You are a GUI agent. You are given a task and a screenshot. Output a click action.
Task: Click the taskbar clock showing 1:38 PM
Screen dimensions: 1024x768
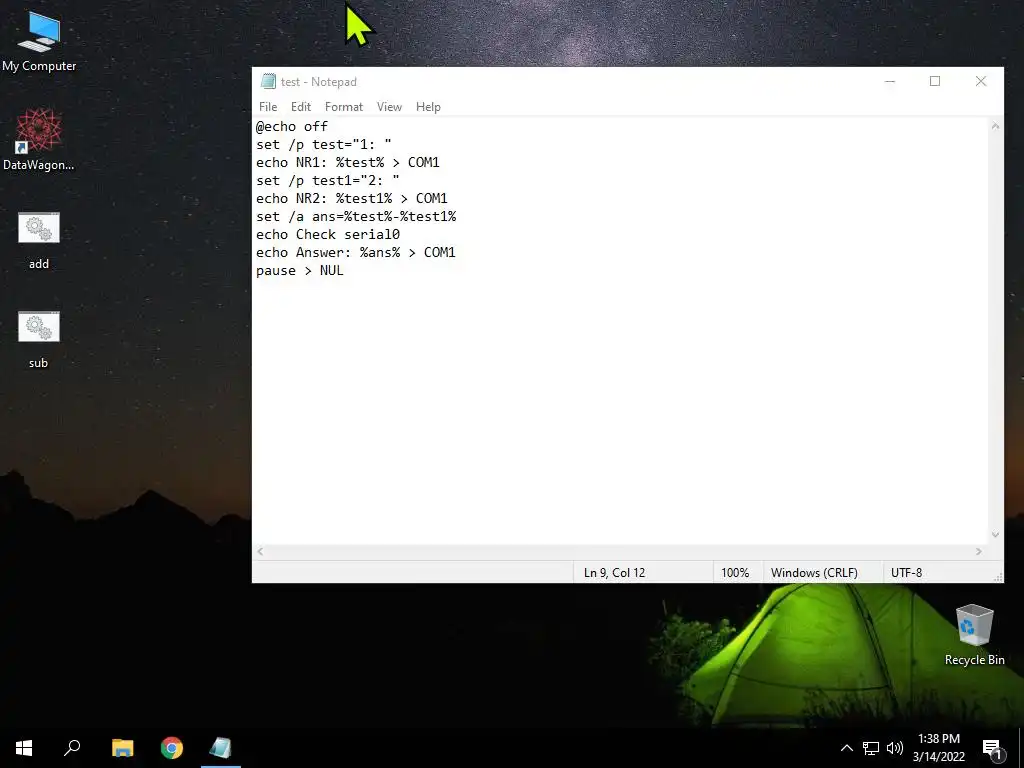pos(938,748)
